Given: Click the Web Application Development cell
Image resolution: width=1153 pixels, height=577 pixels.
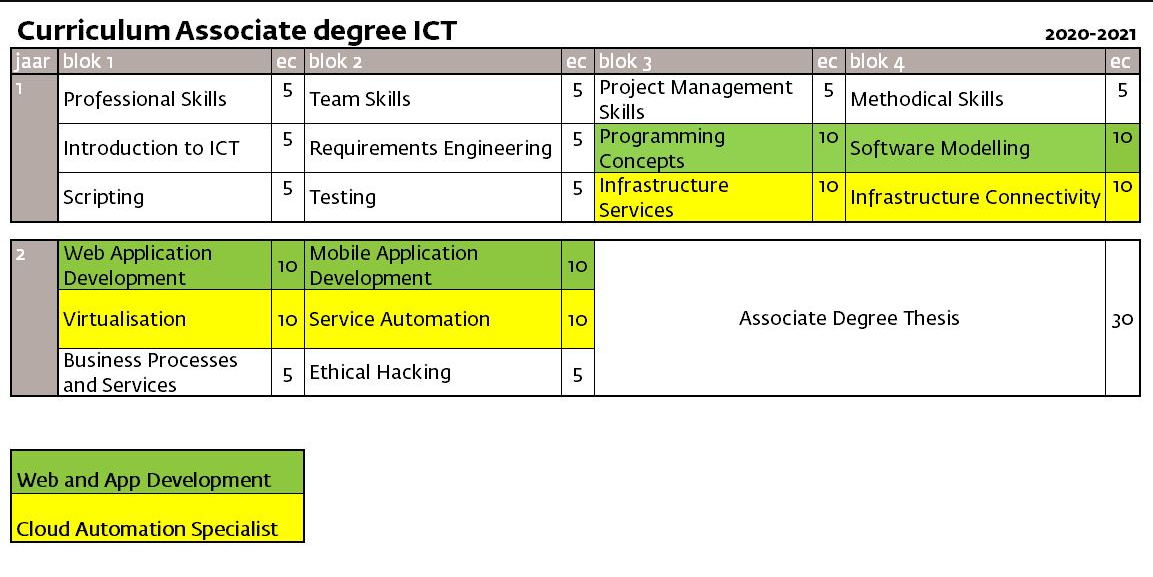Looking at the screenshot, I should point(138,265).
